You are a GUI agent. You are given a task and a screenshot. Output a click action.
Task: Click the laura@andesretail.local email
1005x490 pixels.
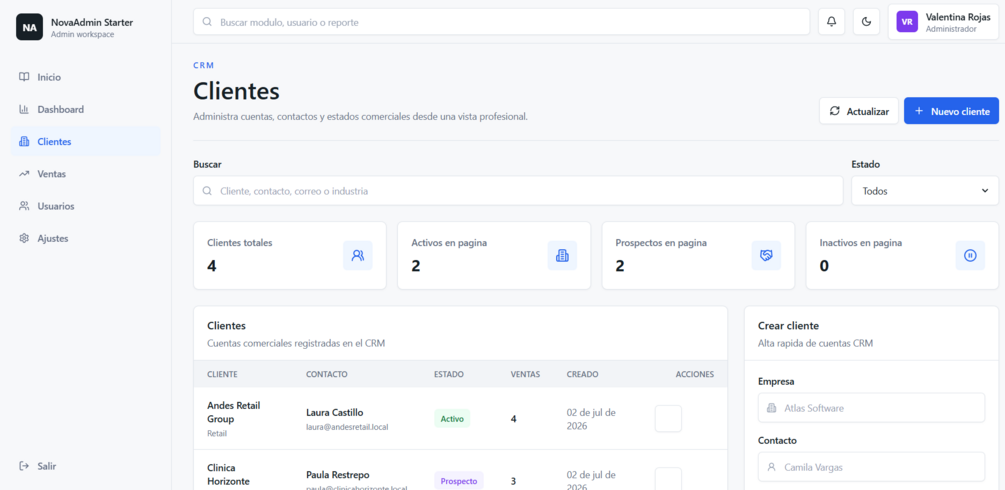pos(347,427)
